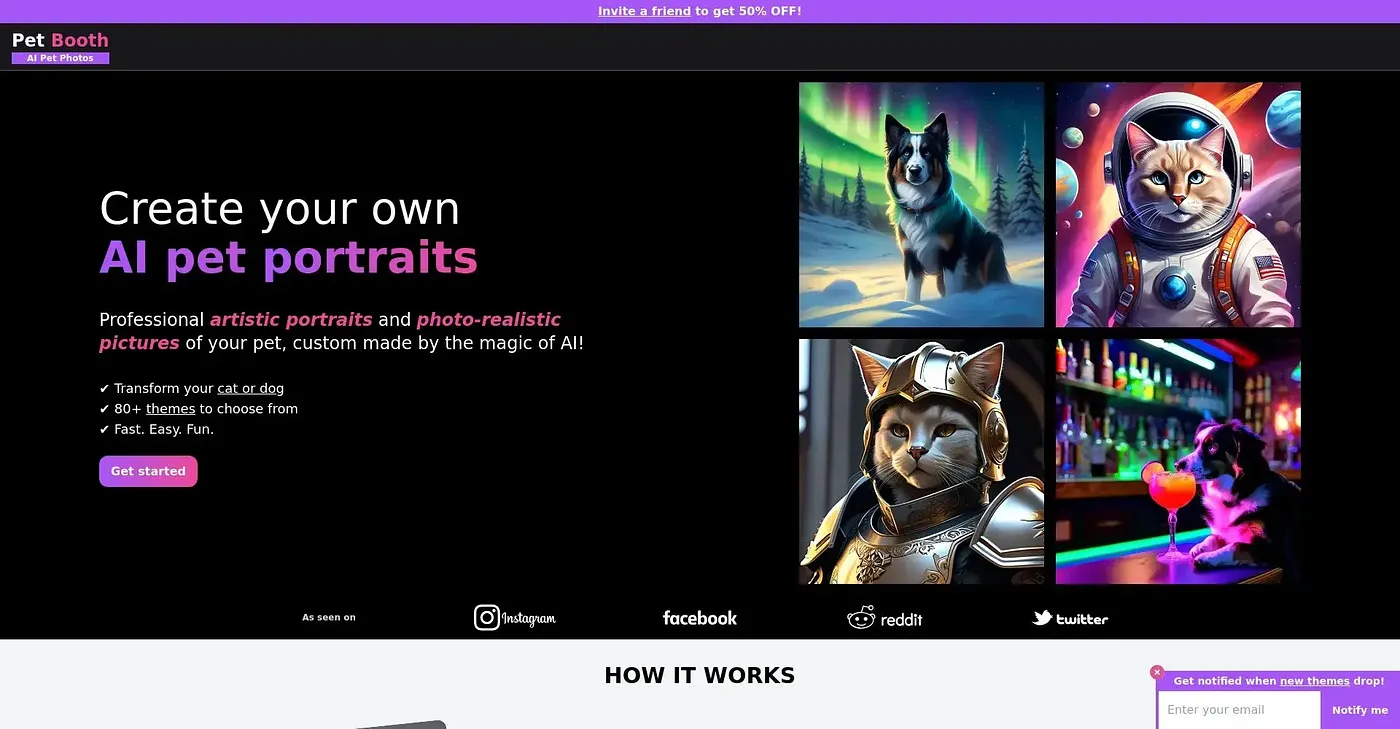Click the twitter logo

[x=1070, y=618]
